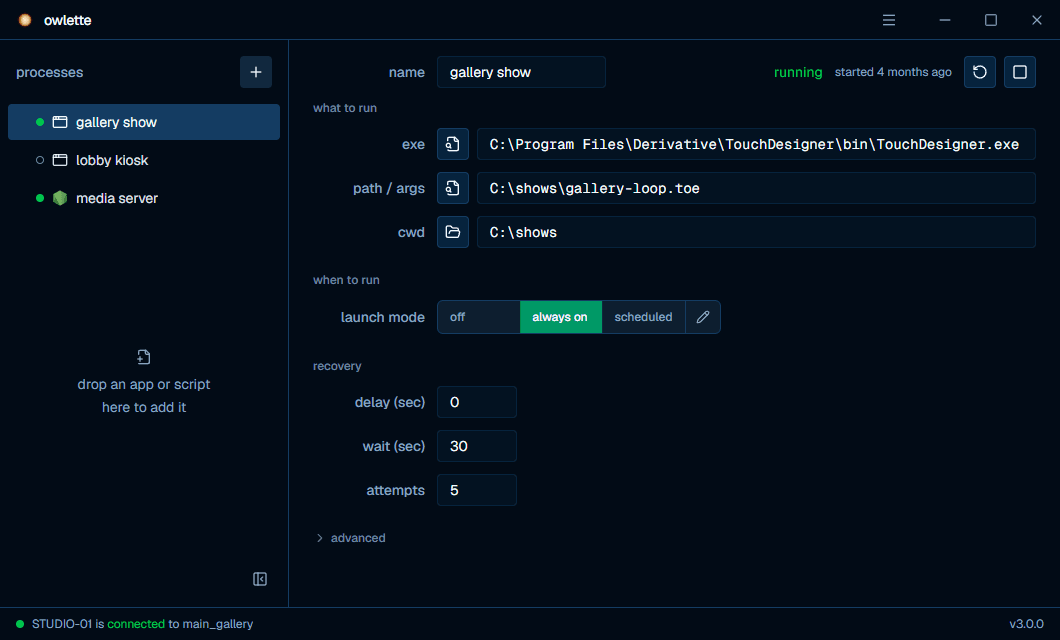Click green connection status dot

pyautogui.click(x=20, y=624)
